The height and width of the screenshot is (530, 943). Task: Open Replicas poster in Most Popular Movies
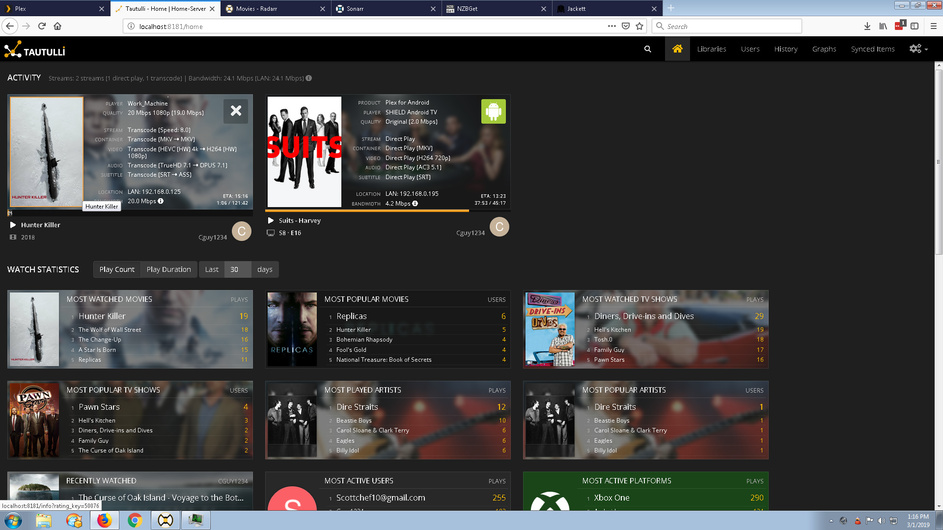292,329
